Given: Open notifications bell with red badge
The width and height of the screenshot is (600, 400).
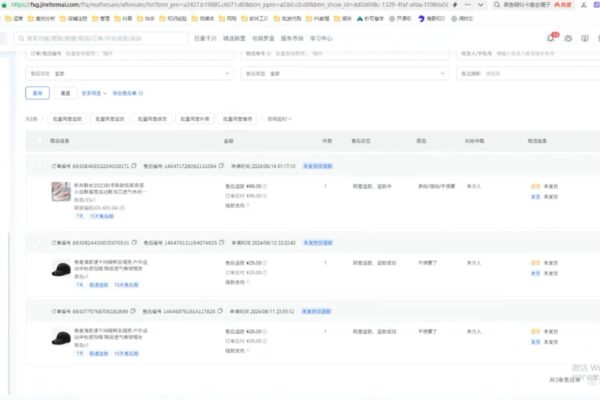Looking at the screenshot, I should (551, 38).
